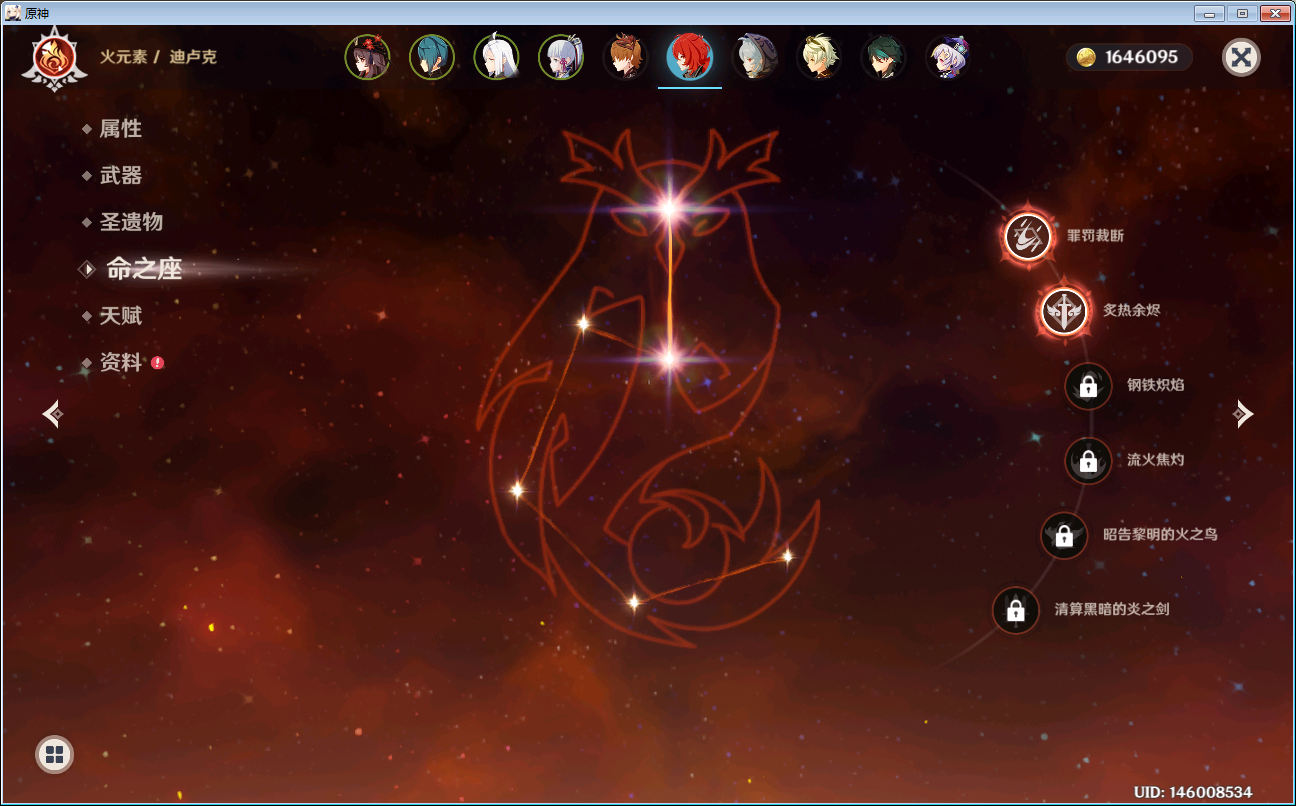1296x806 pixels.
Task: Close the character screen with X button
Action: pos(1241,57)
